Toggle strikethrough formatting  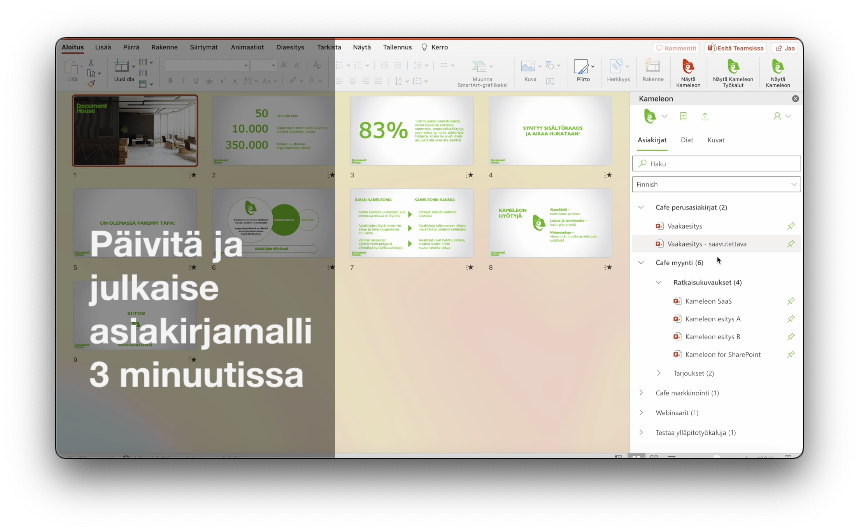tap(209, 81)
